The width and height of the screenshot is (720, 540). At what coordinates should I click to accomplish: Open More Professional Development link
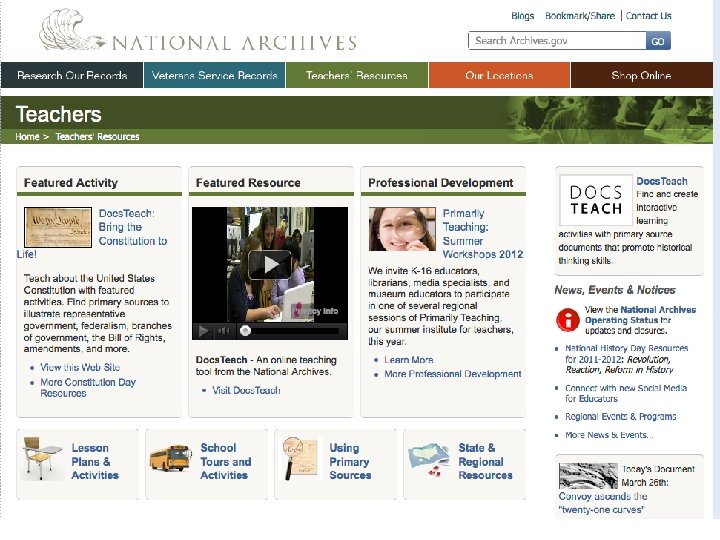pos(452,374)
